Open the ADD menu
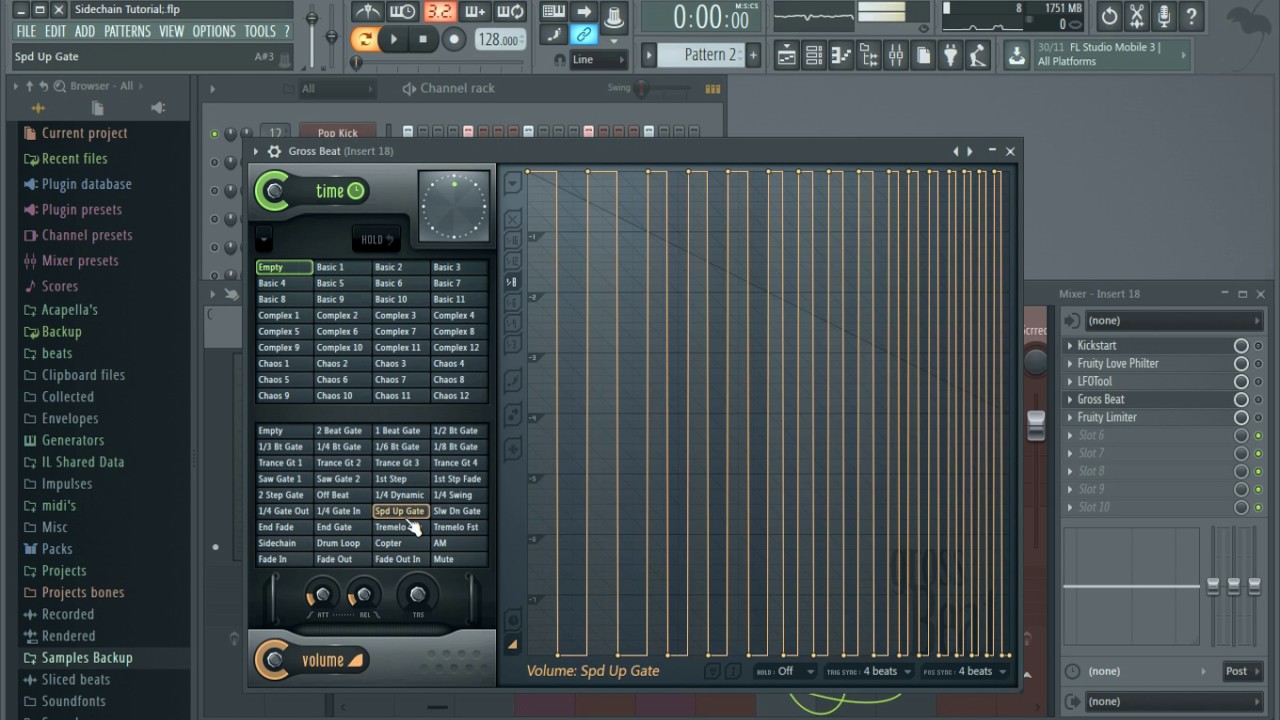This screenshot has width=1280, height=720. (85, 32)
